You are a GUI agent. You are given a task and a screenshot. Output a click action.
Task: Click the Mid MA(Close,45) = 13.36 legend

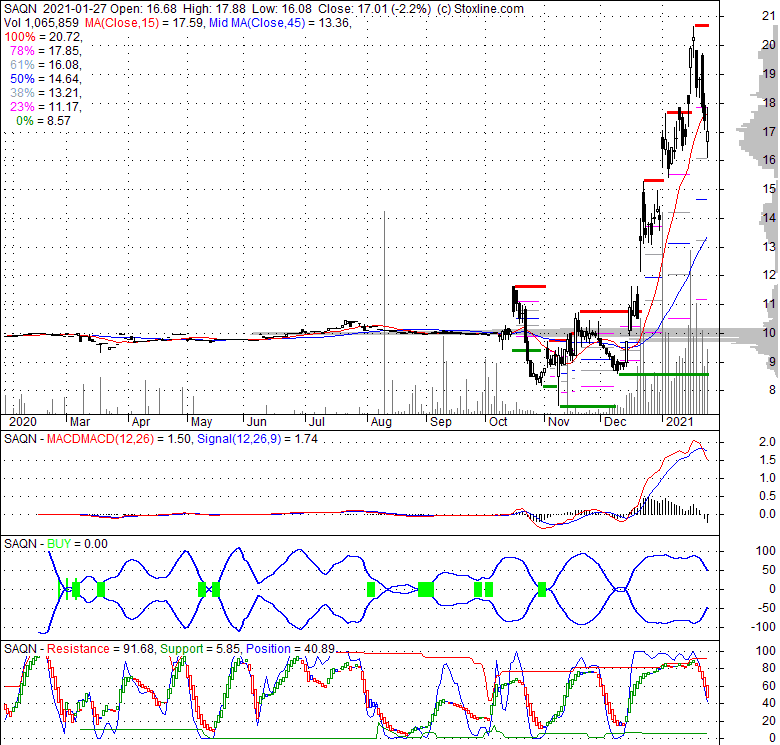(281, 23)
